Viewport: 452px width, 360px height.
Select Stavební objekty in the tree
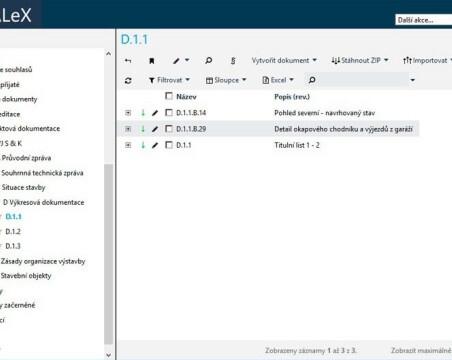(26, 276)
